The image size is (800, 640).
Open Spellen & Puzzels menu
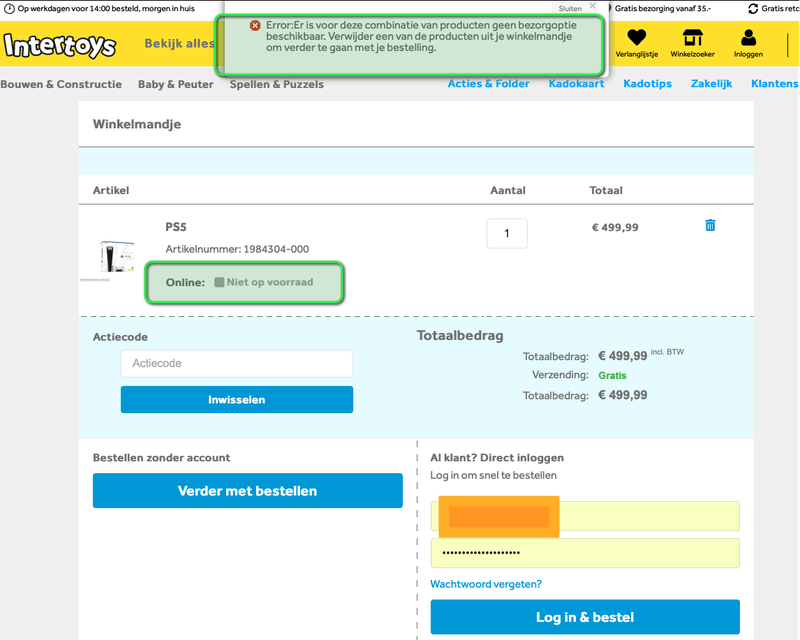point(277,84)
